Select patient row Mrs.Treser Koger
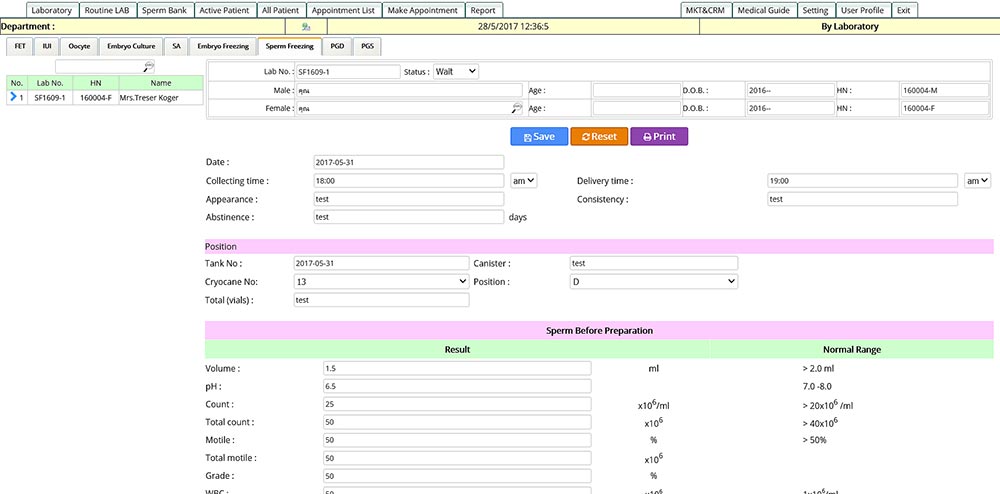This screenshot has width=1000, height=494. [105, 98]
